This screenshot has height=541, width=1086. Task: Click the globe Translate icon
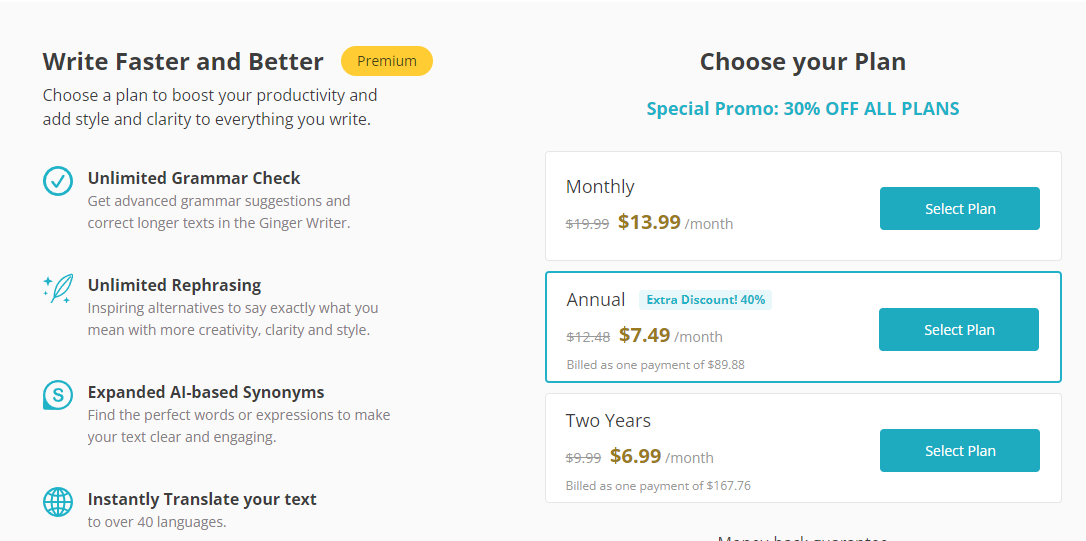pyautogui.click(x=58, y=502)
